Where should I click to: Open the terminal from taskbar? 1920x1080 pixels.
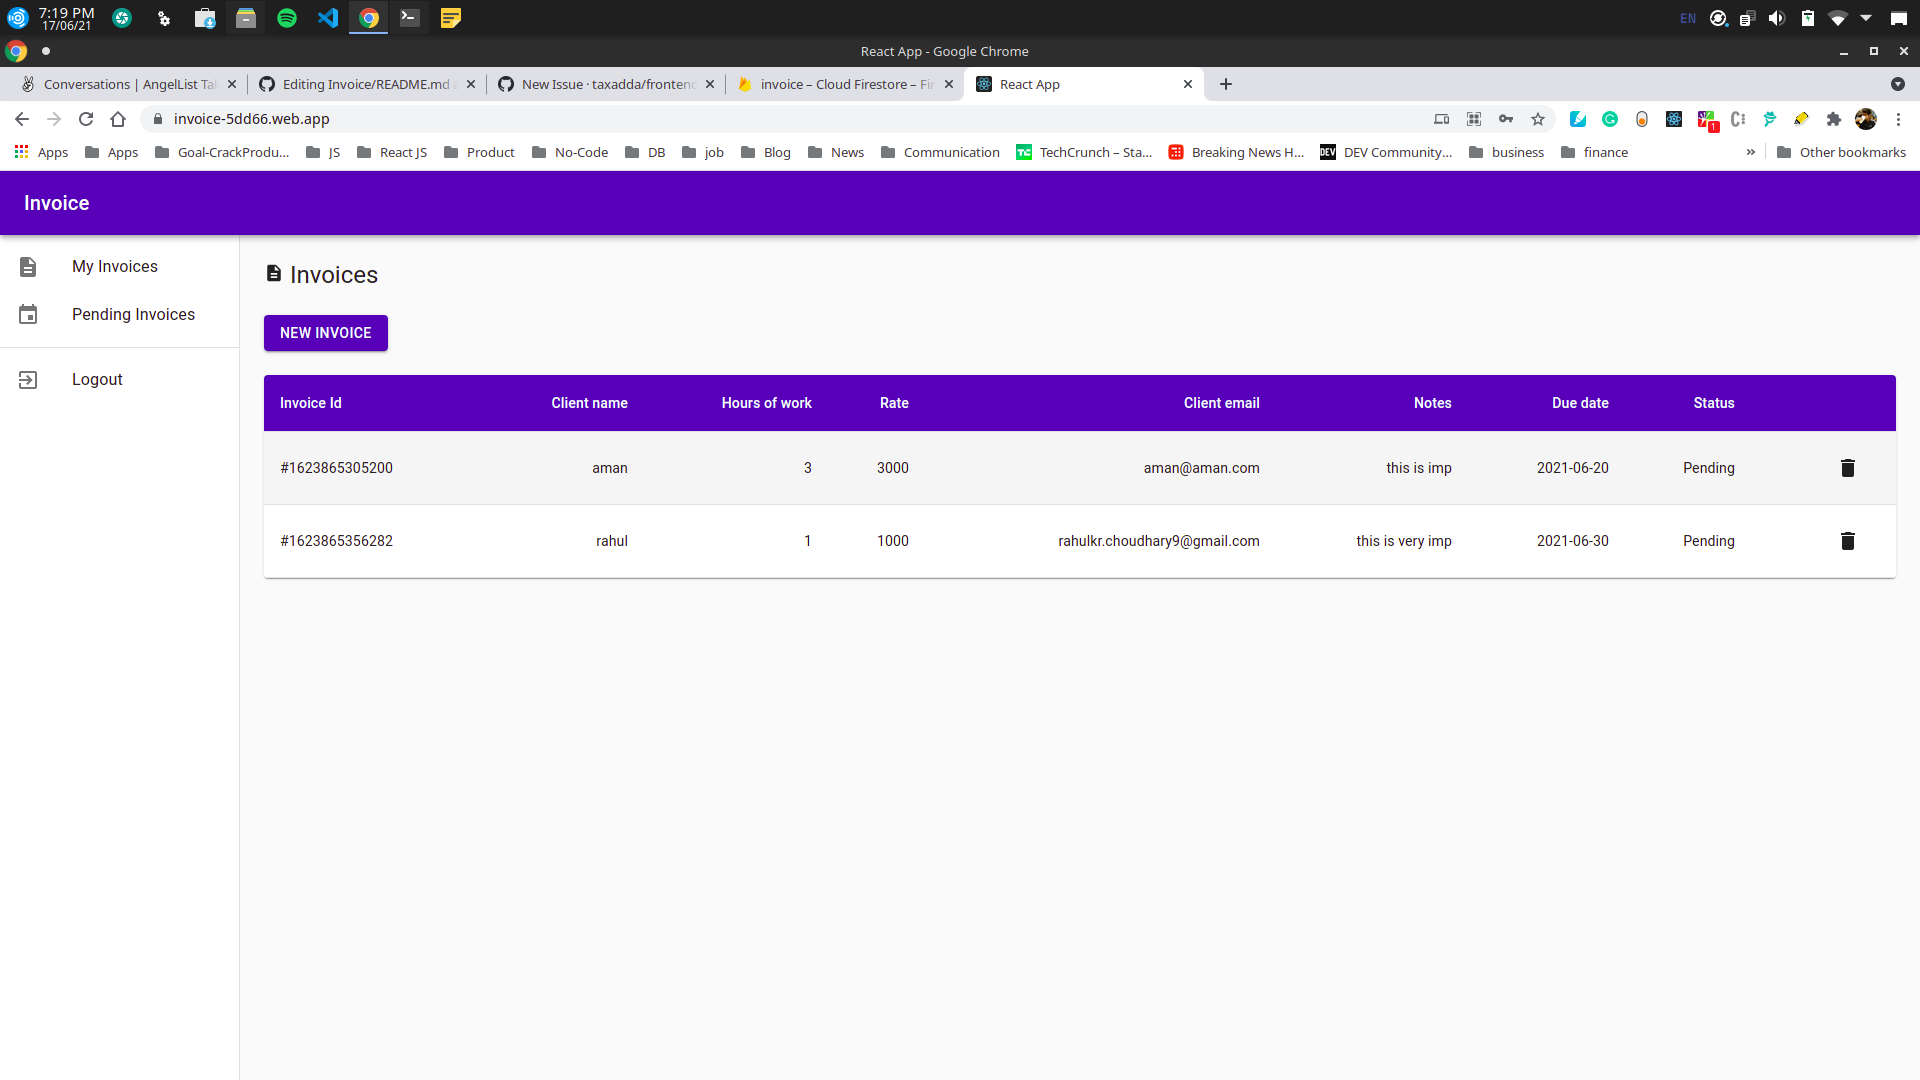click(409, 18)
